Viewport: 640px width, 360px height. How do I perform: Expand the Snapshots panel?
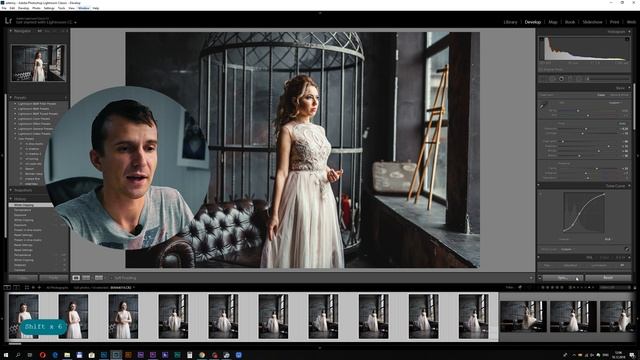point(11,190)
